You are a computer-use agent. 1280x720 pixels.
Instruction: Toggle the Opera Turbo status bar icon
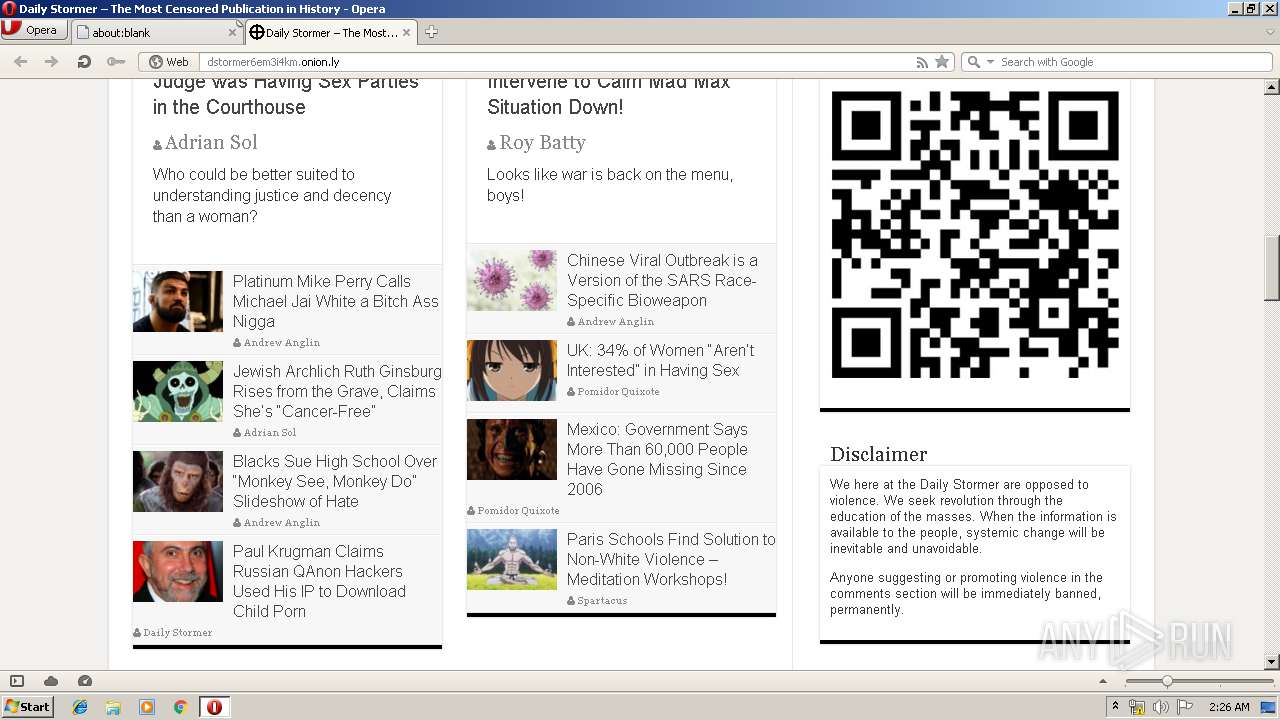coord(85,681)
